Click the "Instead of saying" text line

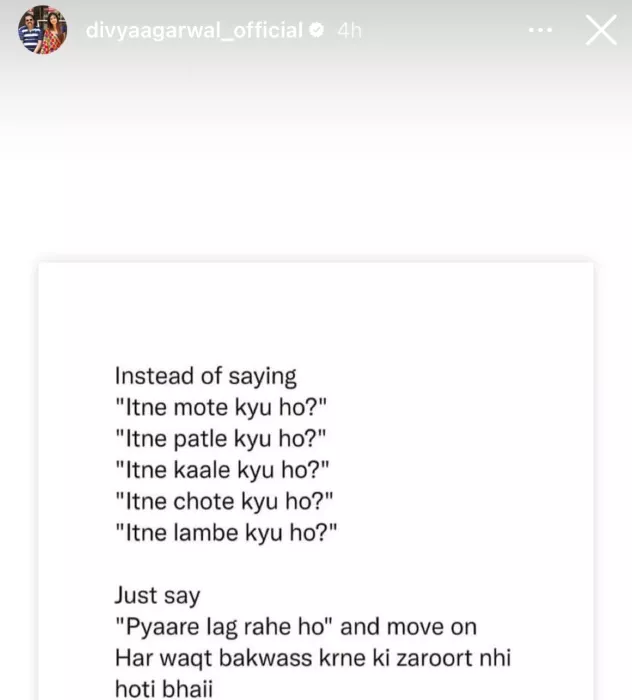pyautogui.click(x=205, y=377)
